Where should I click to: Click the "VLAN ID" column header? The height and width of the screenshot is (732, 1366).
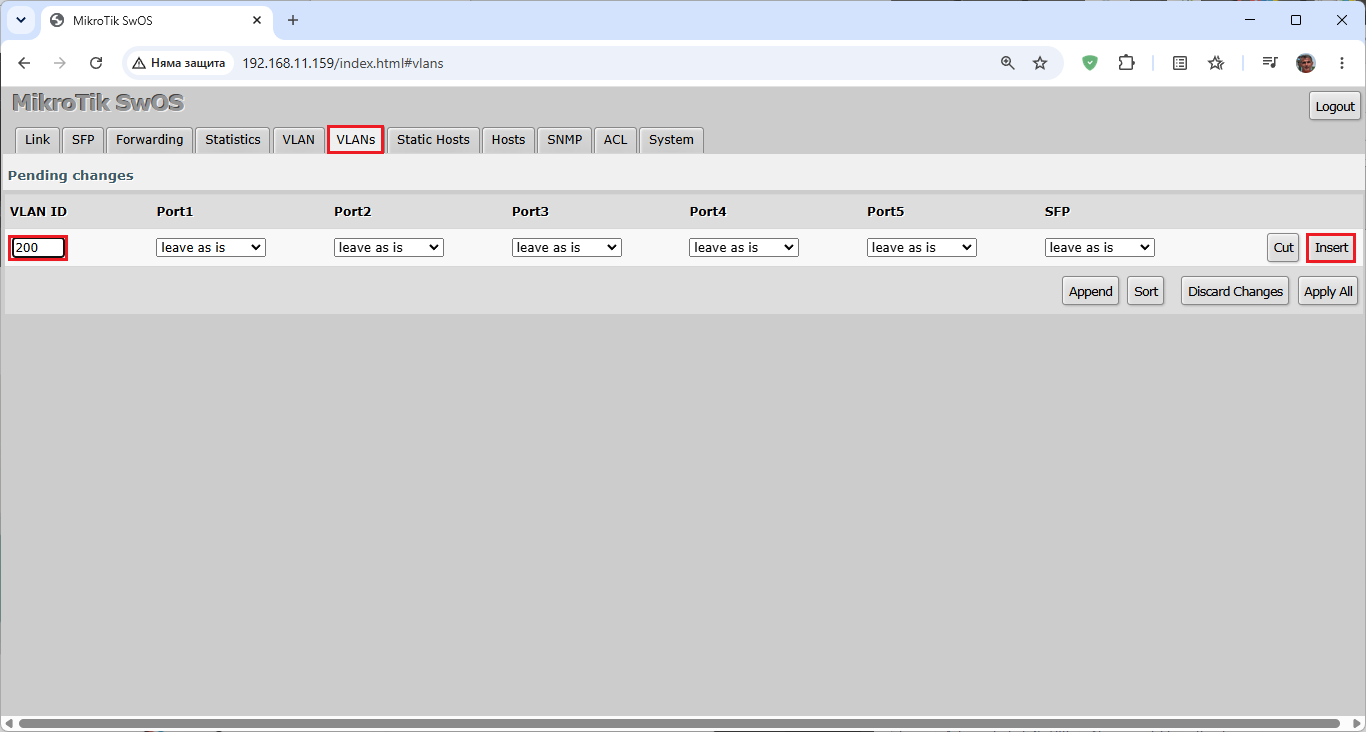38,211
